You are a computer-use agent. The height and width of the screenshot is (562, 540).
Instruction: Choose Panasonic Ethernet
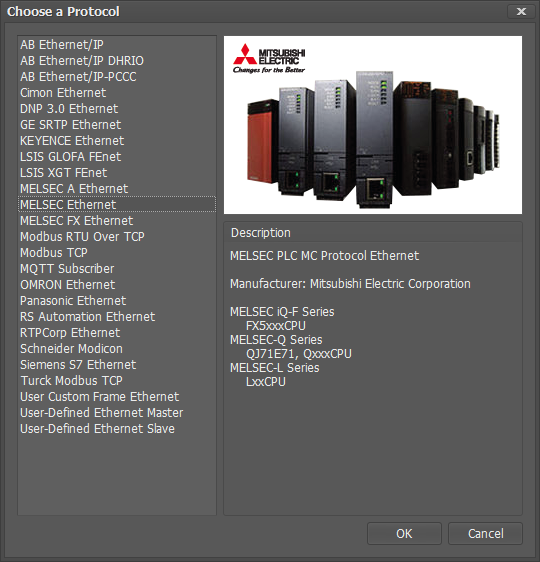[x=117, y=301]
